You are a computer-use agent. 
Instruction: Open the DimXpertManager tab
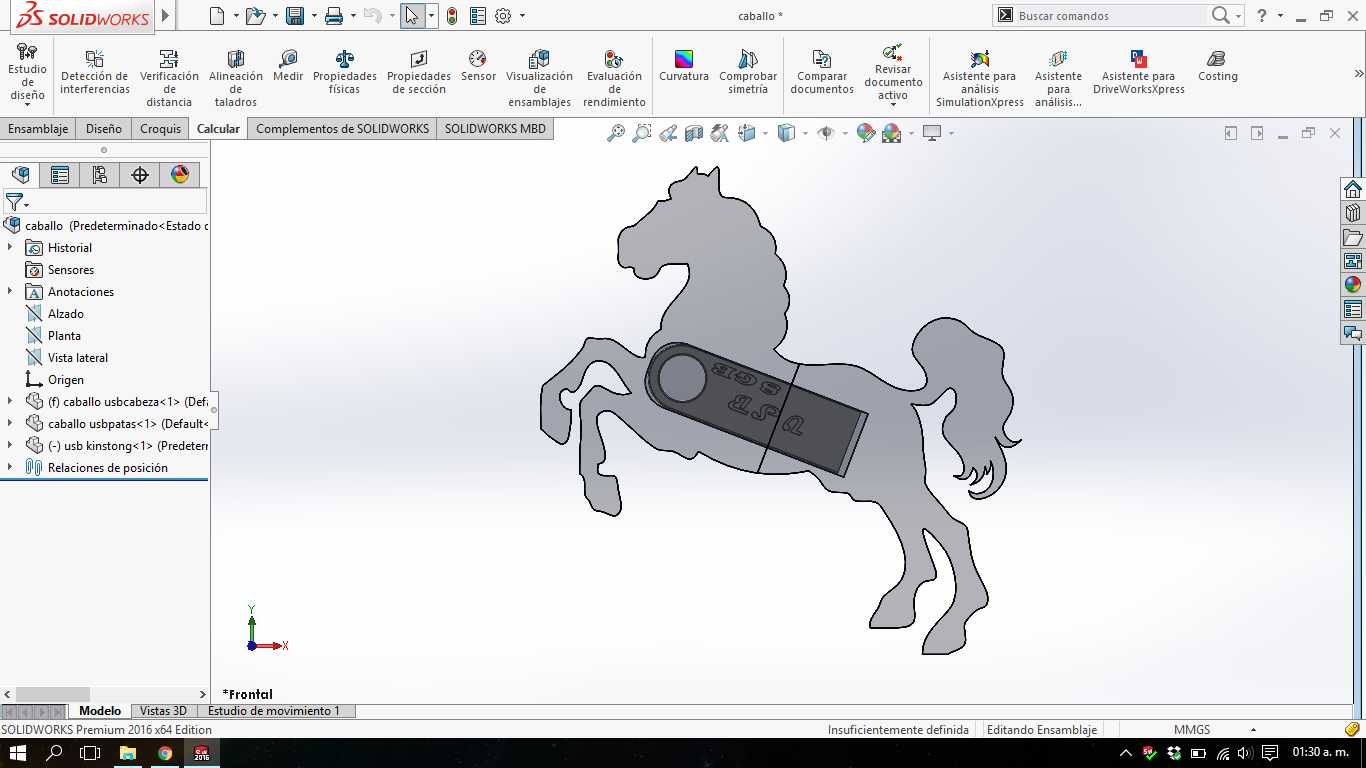(140, 175)
